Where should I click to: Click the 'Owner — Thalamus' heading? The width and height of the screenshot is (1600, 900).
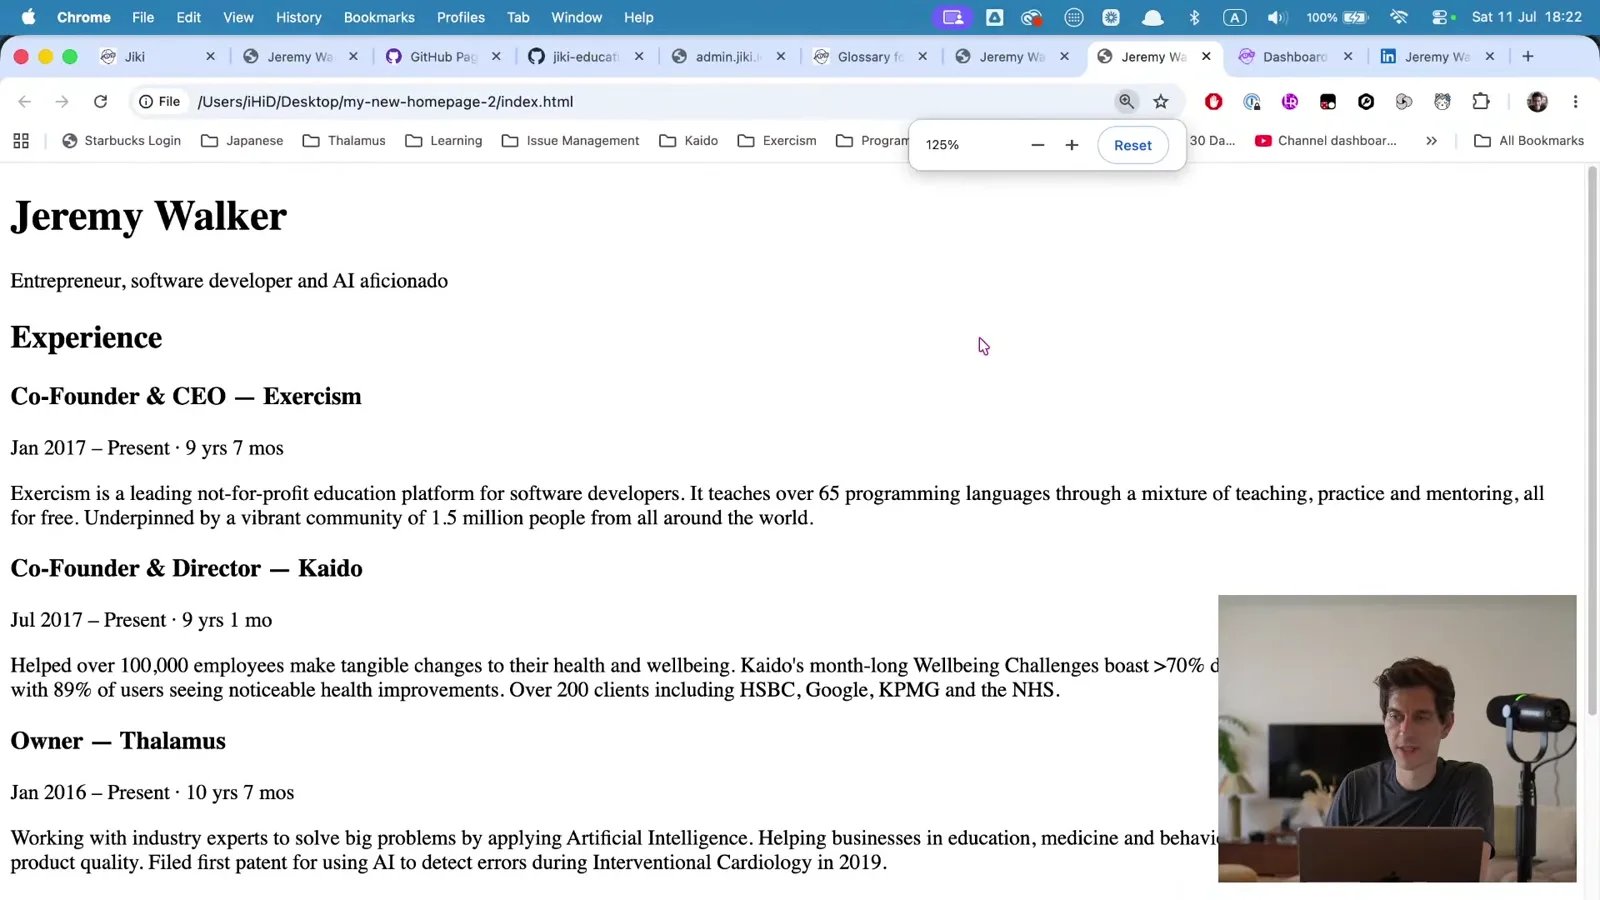(118, 741)
